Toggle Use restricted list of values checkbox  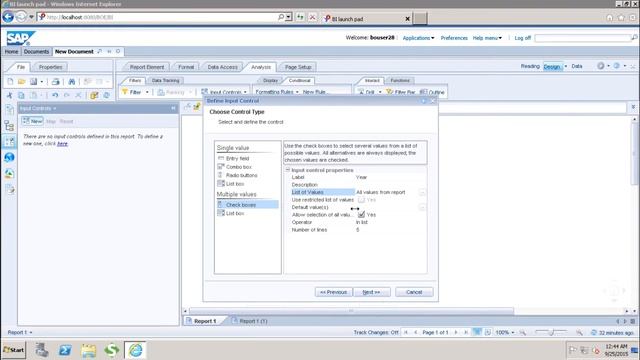(x=361, y=200)
